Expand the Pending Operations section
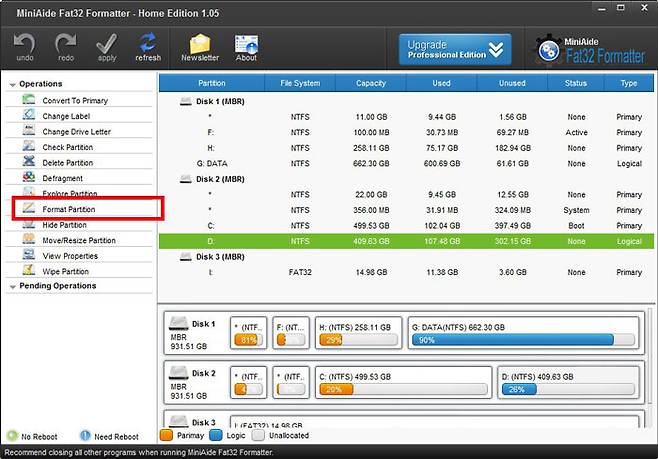This screenshot has height=459, width=658. 12,286
